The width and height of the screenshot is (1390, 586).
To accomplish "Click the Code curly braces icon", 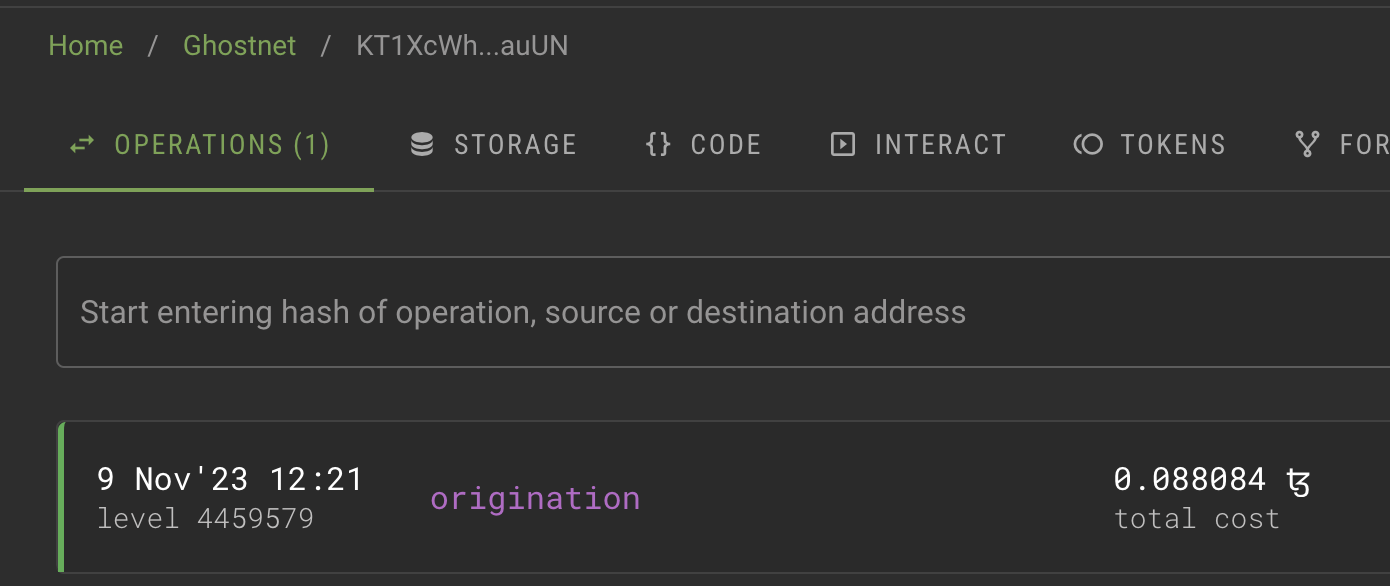I will (658, 145).
